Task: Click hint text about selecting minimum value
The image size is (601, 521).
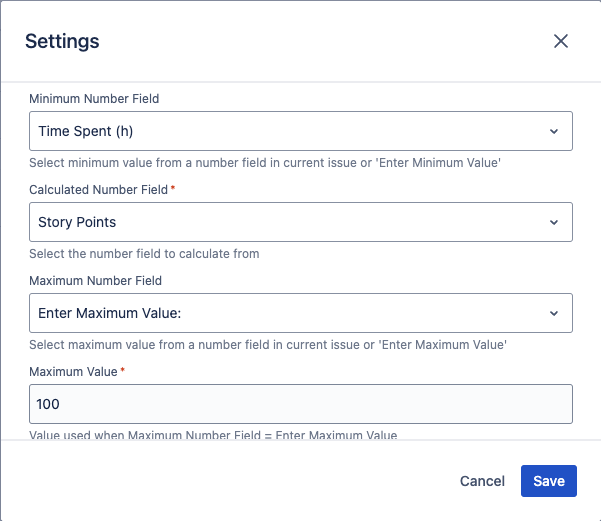Action: tap(265, 162)
